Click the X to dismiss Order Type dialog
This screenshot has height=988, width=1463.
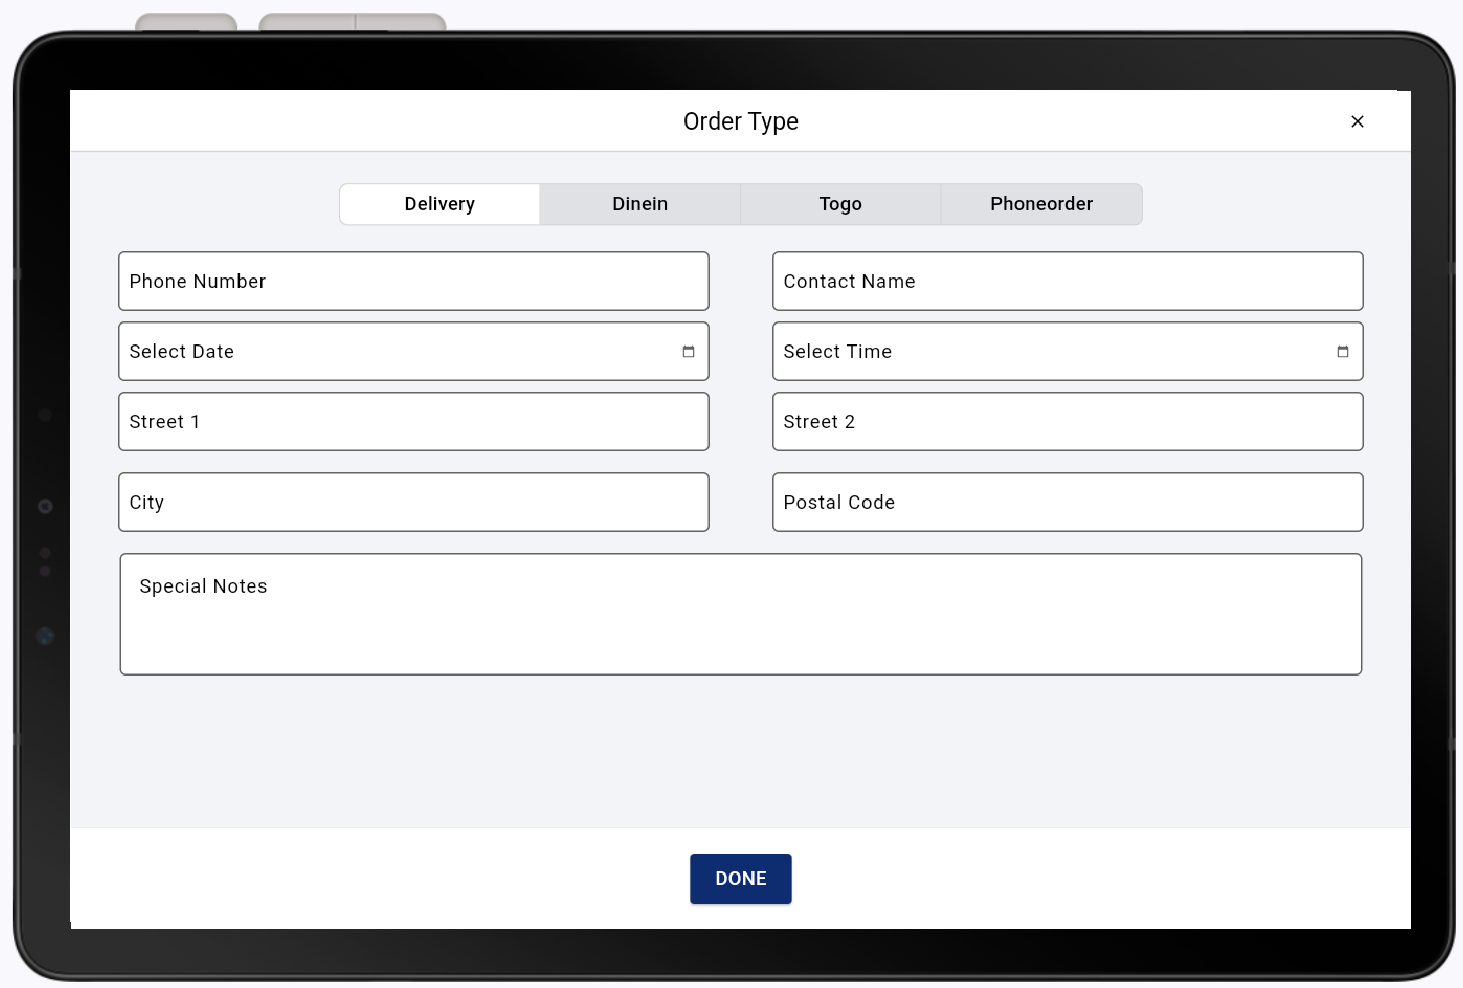(1357, 121)
